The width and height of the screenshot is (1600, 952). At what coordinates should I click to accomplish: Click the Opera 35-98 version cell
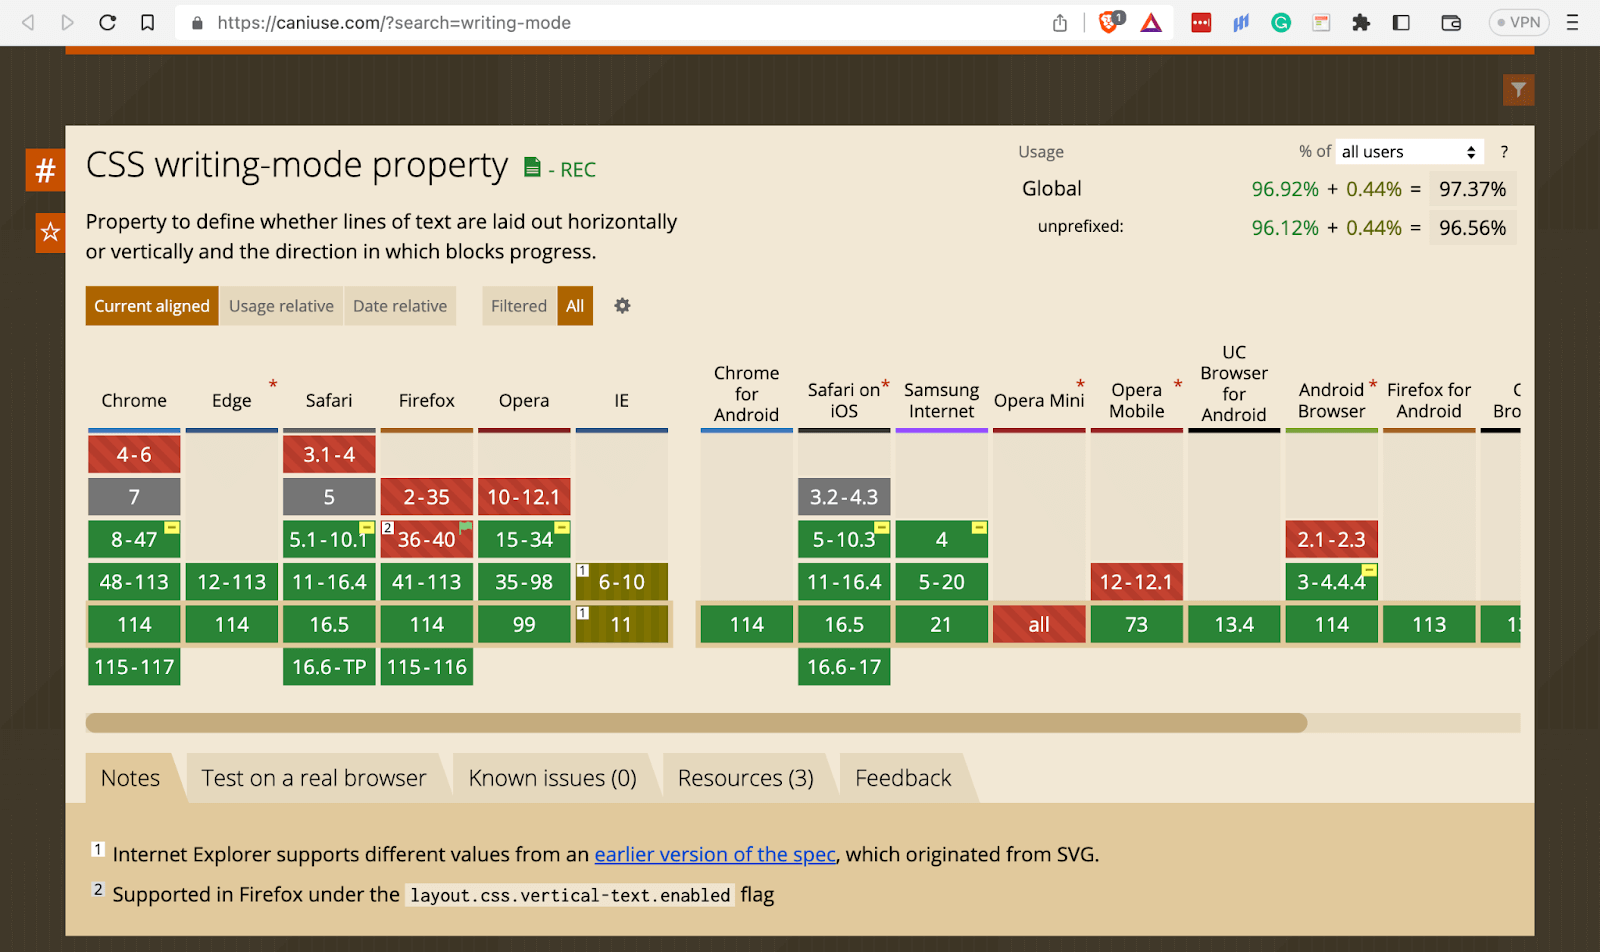pyautogui.click(x=524, y=582)
